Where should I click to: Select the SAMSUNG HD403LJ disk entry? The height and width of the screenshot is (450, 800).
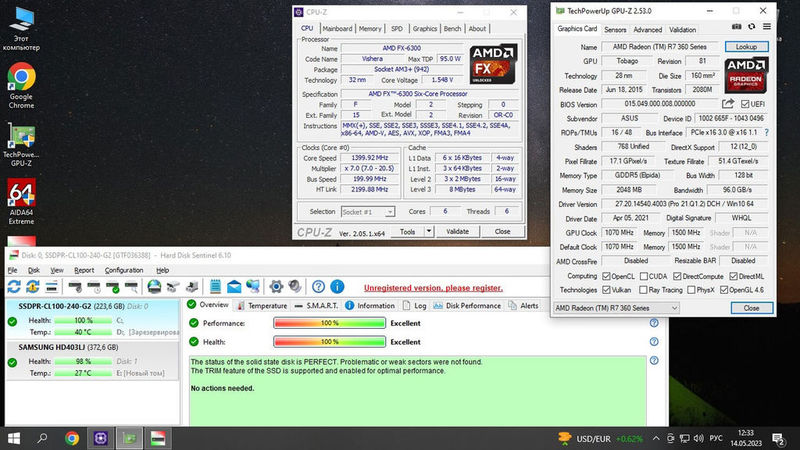[92, 360]
